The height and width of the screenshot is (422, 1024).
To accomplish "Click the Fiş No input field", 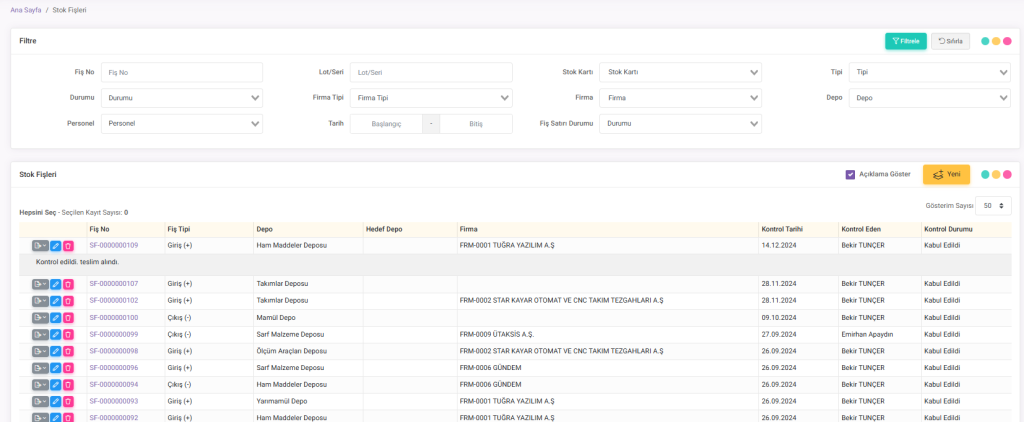I will pos(182,72).
